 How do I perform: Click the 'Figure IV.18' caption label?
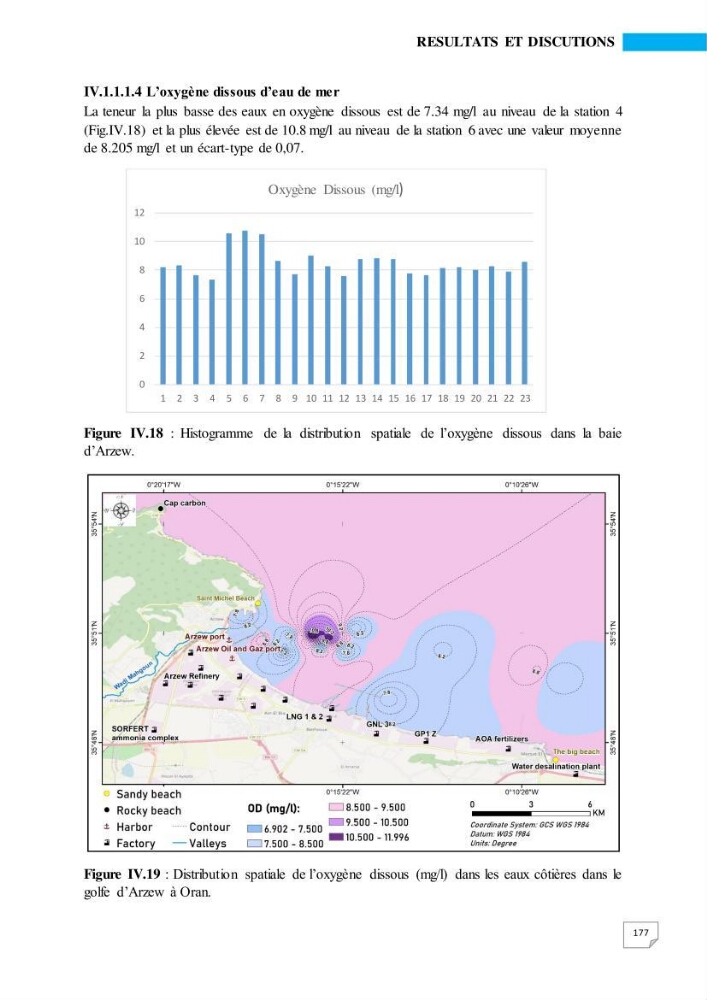coord(124,434)
